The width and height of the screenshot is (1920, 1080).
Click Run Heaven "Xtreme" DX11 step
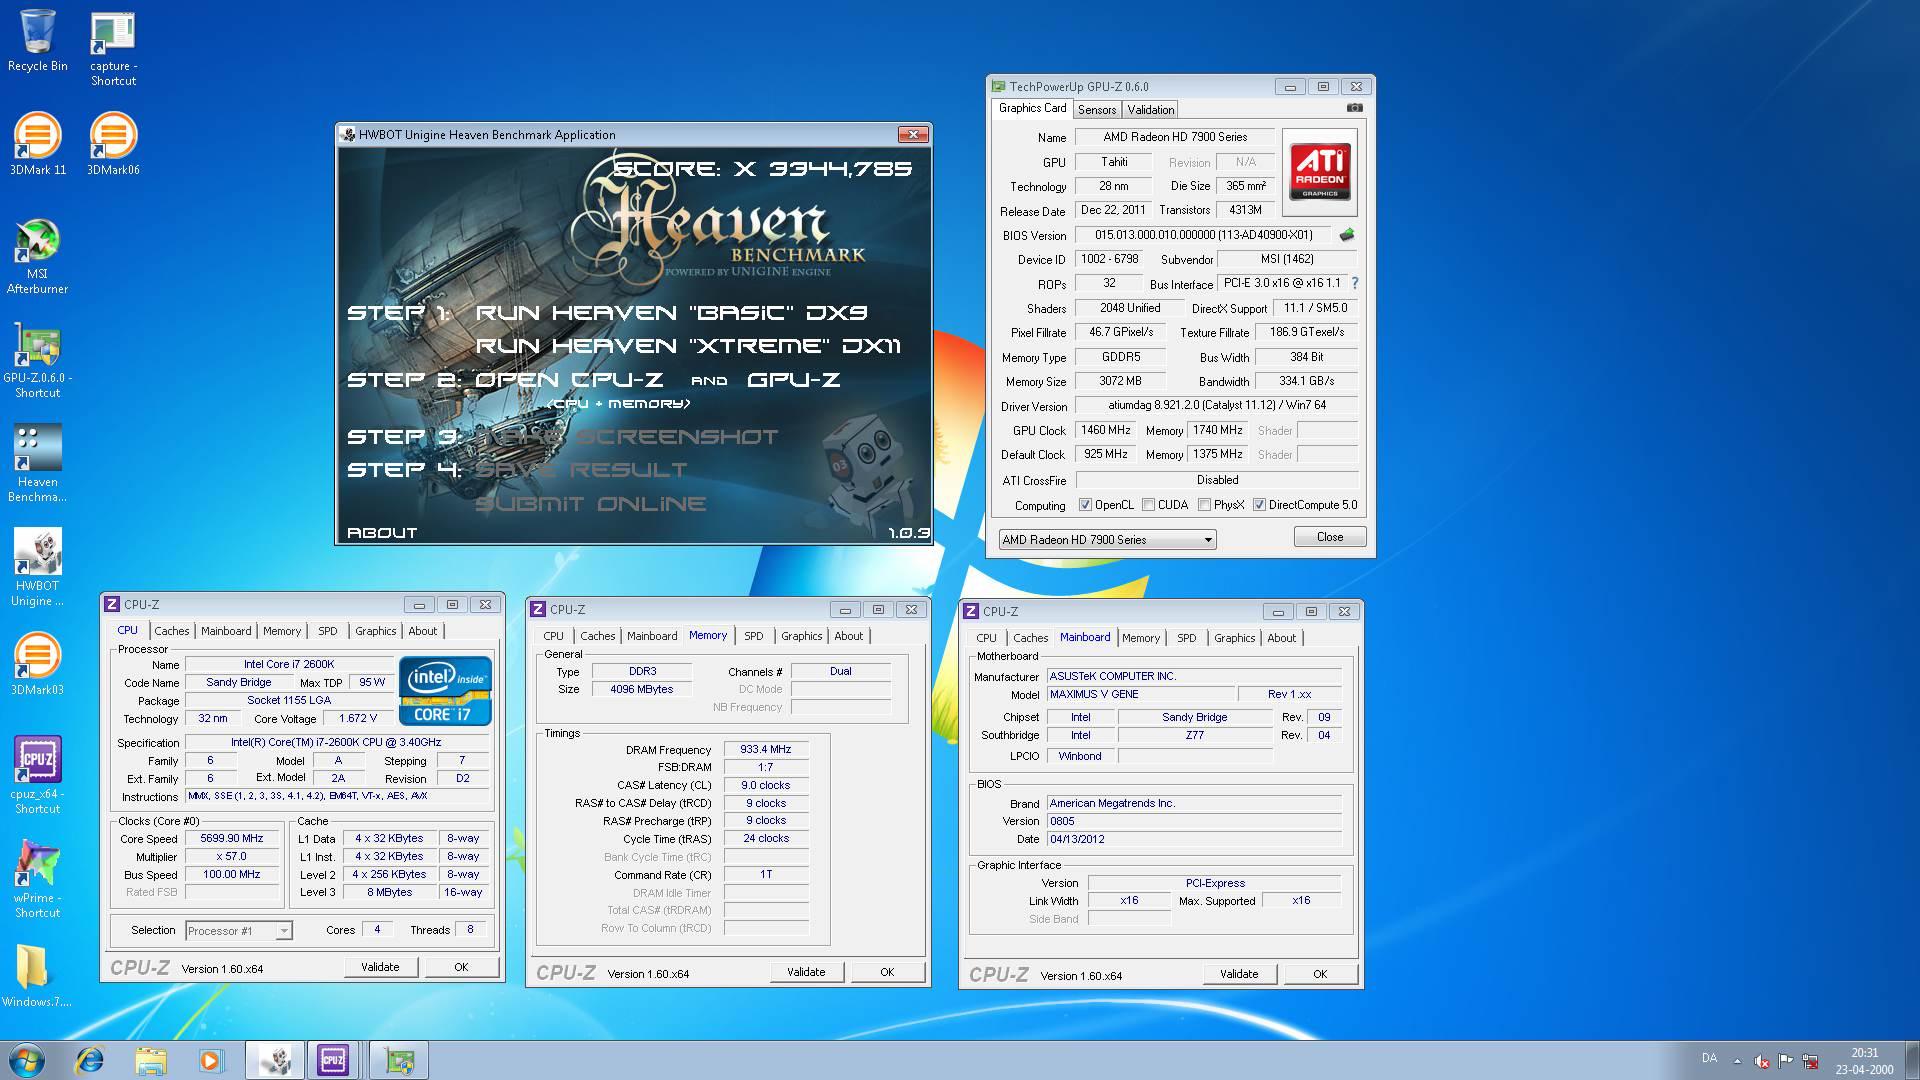click(x=688, y=346)
